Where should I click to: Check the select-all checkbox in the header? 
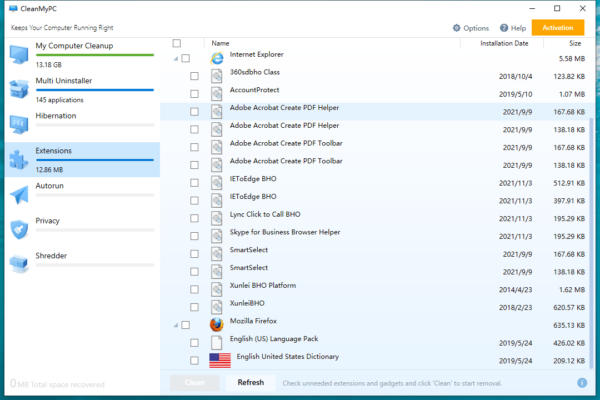pos(177,43)
